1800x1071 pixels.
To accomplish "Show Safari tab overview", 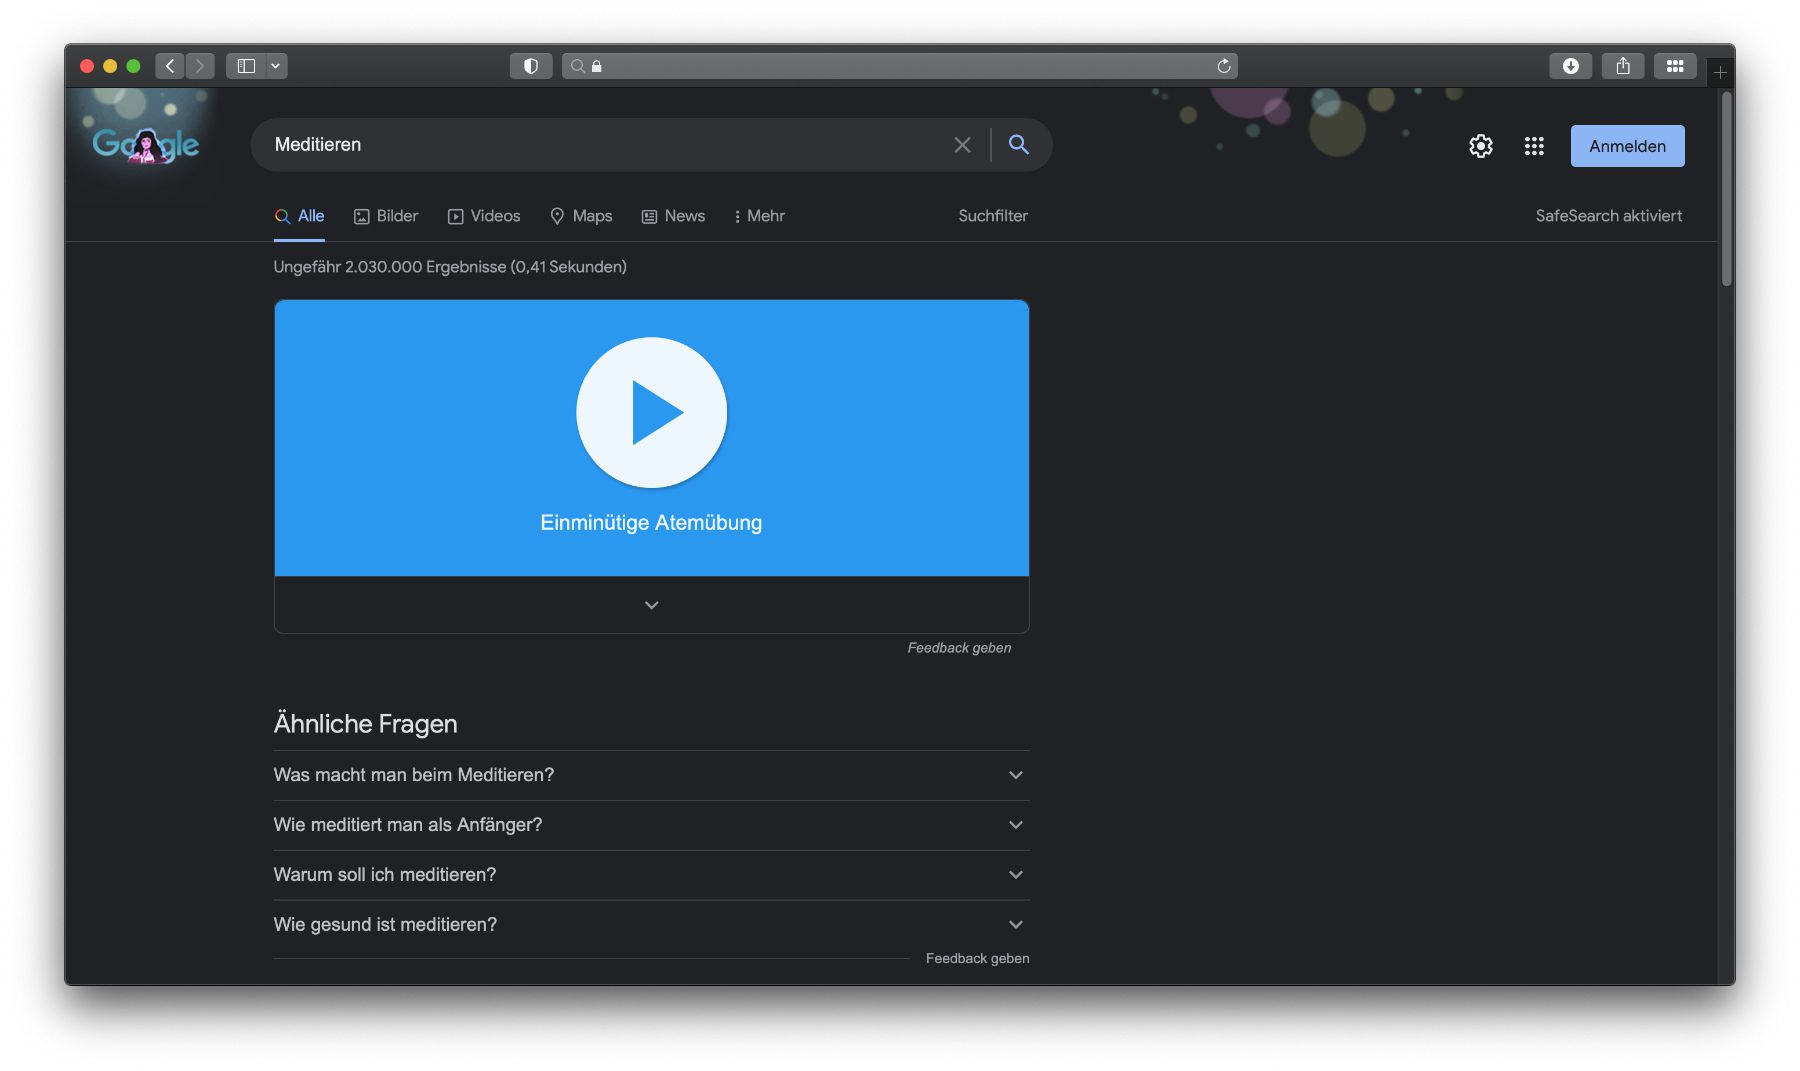I will coord(1674,66).
